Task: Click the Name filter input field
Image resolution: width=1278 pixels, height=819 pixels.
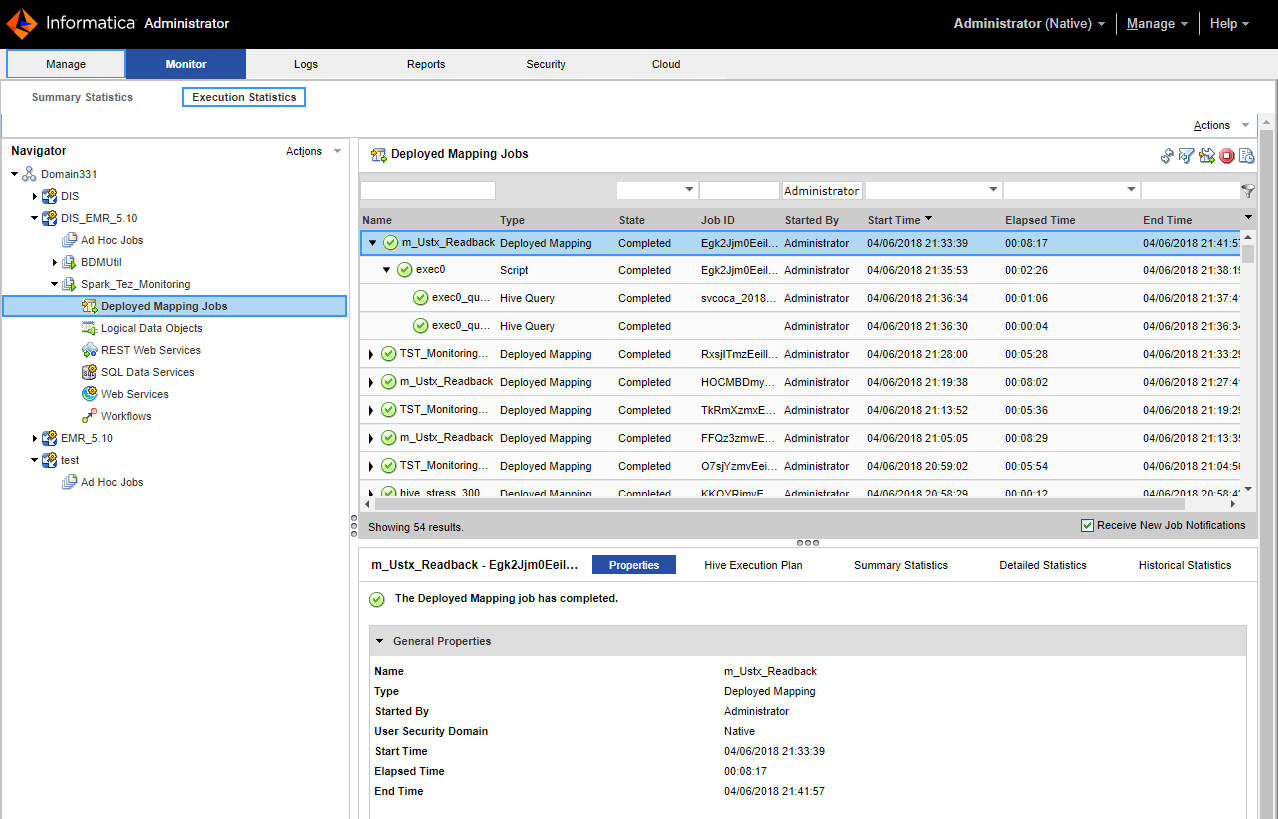Action: [427, 190]
